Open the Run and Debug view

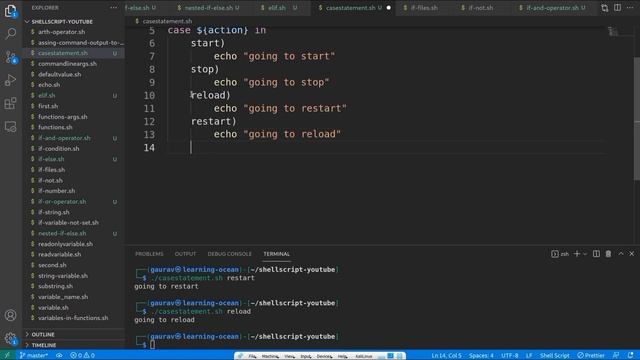[11, 80]
